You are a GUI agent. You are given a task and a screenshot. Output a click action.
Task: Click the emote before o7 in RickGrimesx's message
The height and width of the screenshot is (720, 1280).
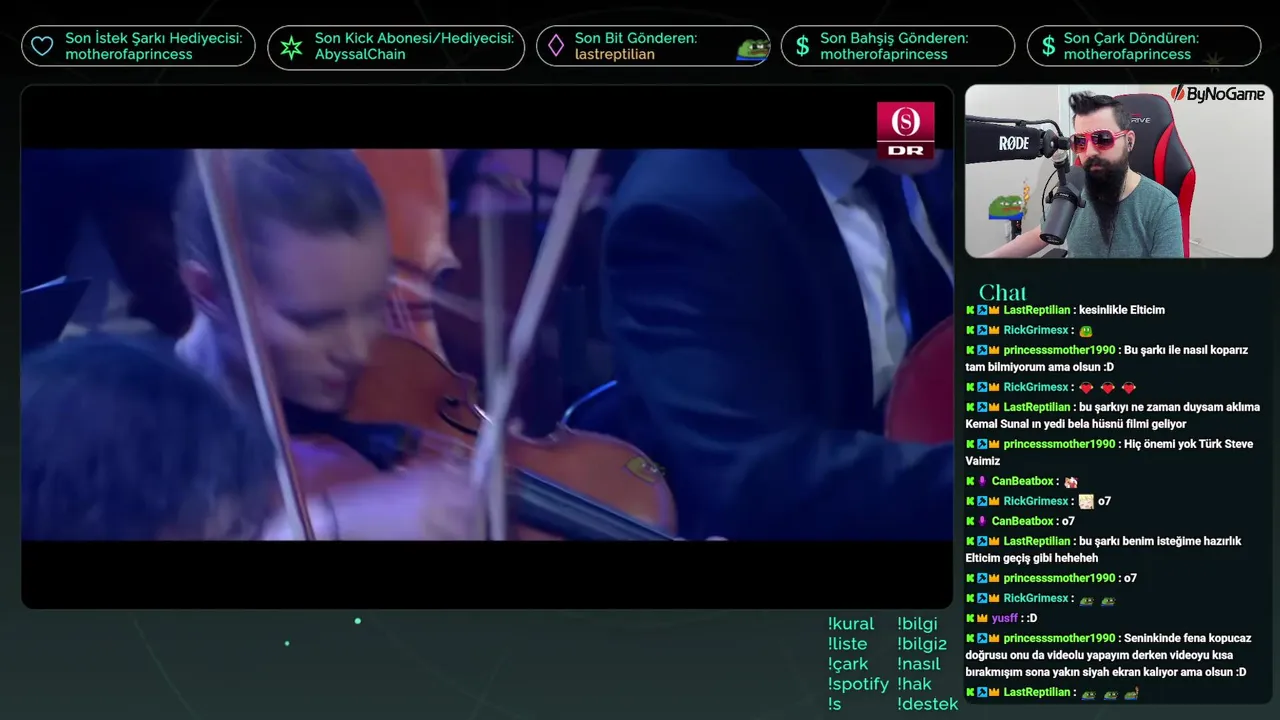coord(1086,502)
